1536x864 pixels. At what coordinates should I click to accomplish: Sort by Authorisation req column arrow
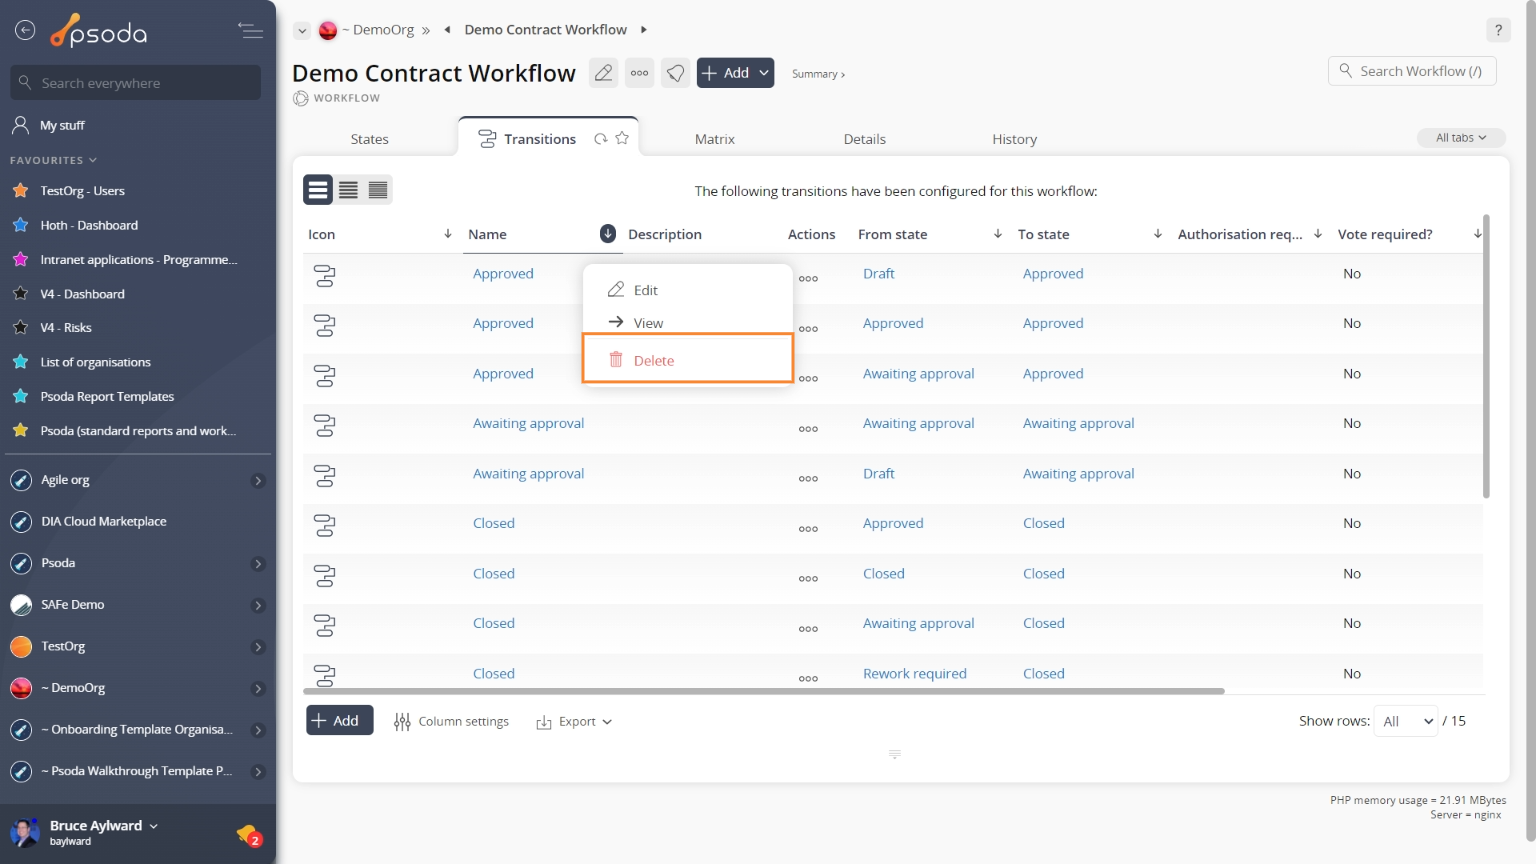pyautogui.click(x=1317, y=234)
